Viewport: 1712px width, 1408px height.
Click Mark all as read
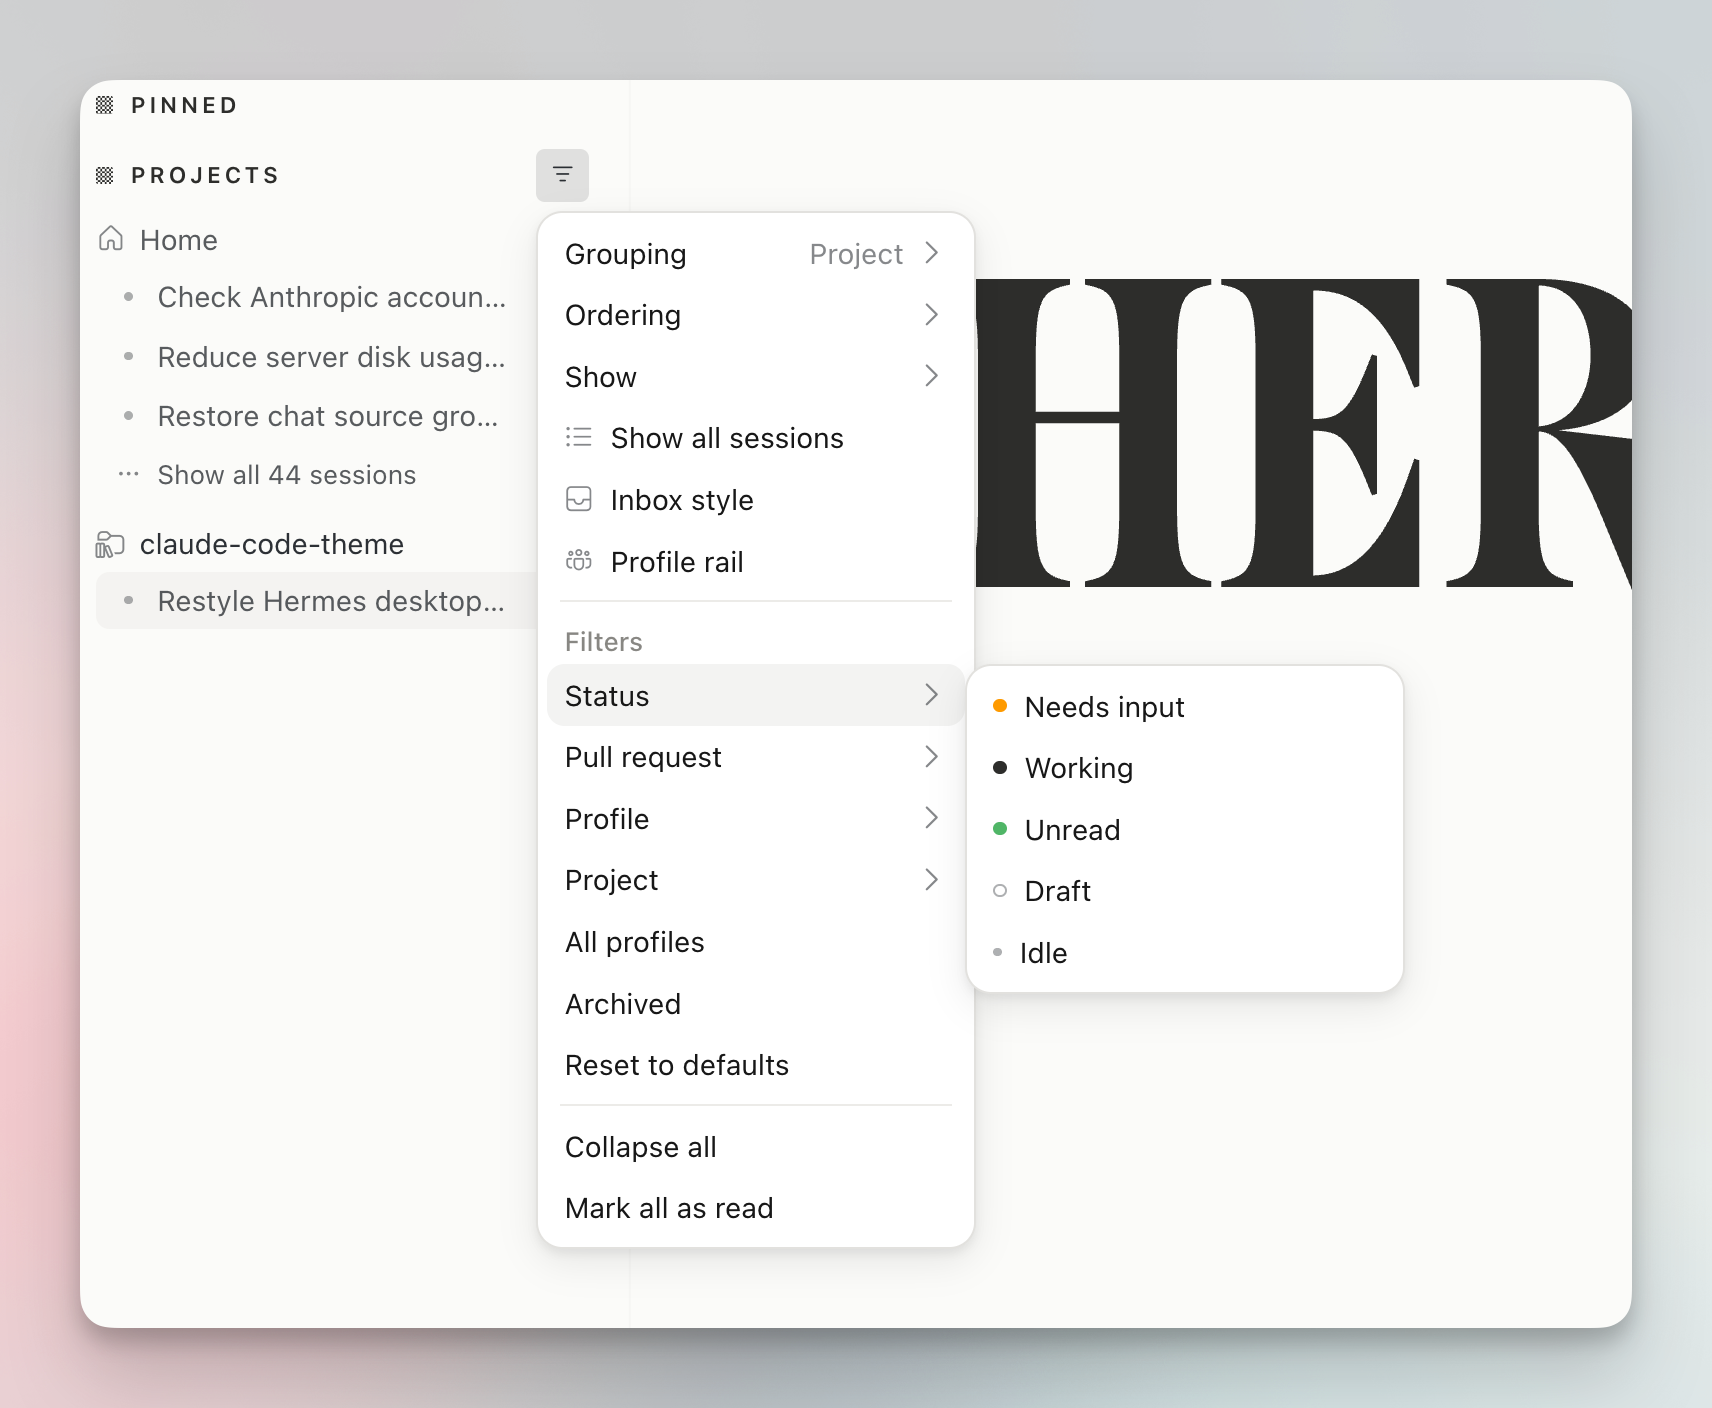click(x=756, y=1208)
